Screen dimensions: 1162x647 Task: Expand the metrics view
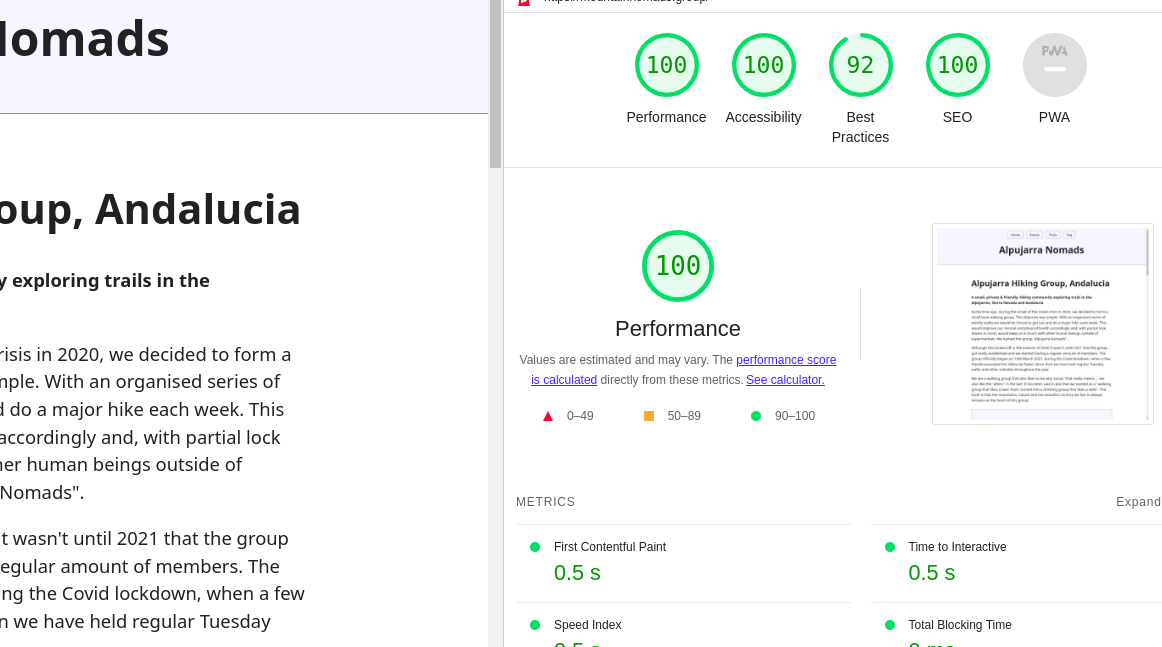1138,501
